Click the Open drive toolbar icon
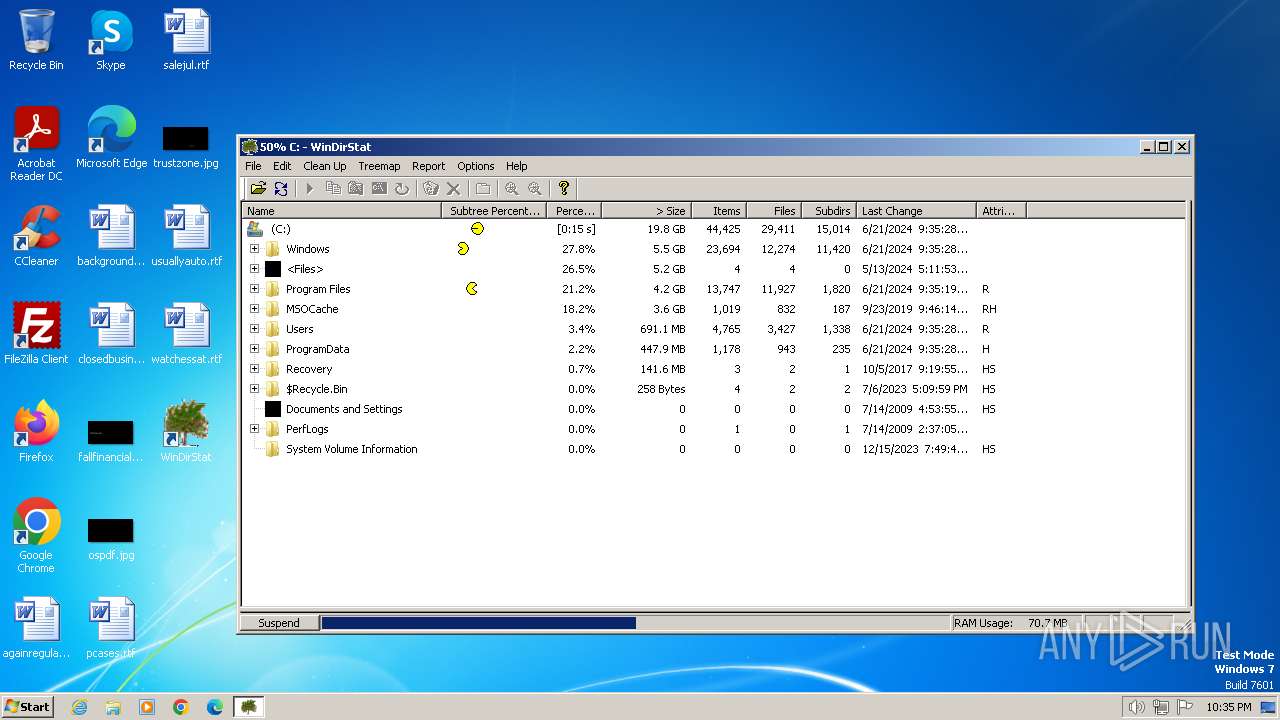 click(x=258, y=188)
